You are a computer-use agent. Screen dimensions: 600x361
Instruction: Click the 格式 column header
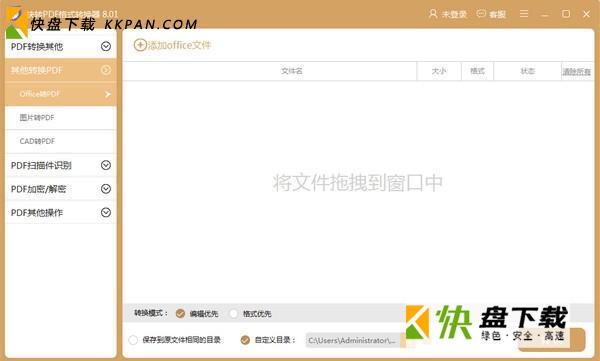pos(478,71)
